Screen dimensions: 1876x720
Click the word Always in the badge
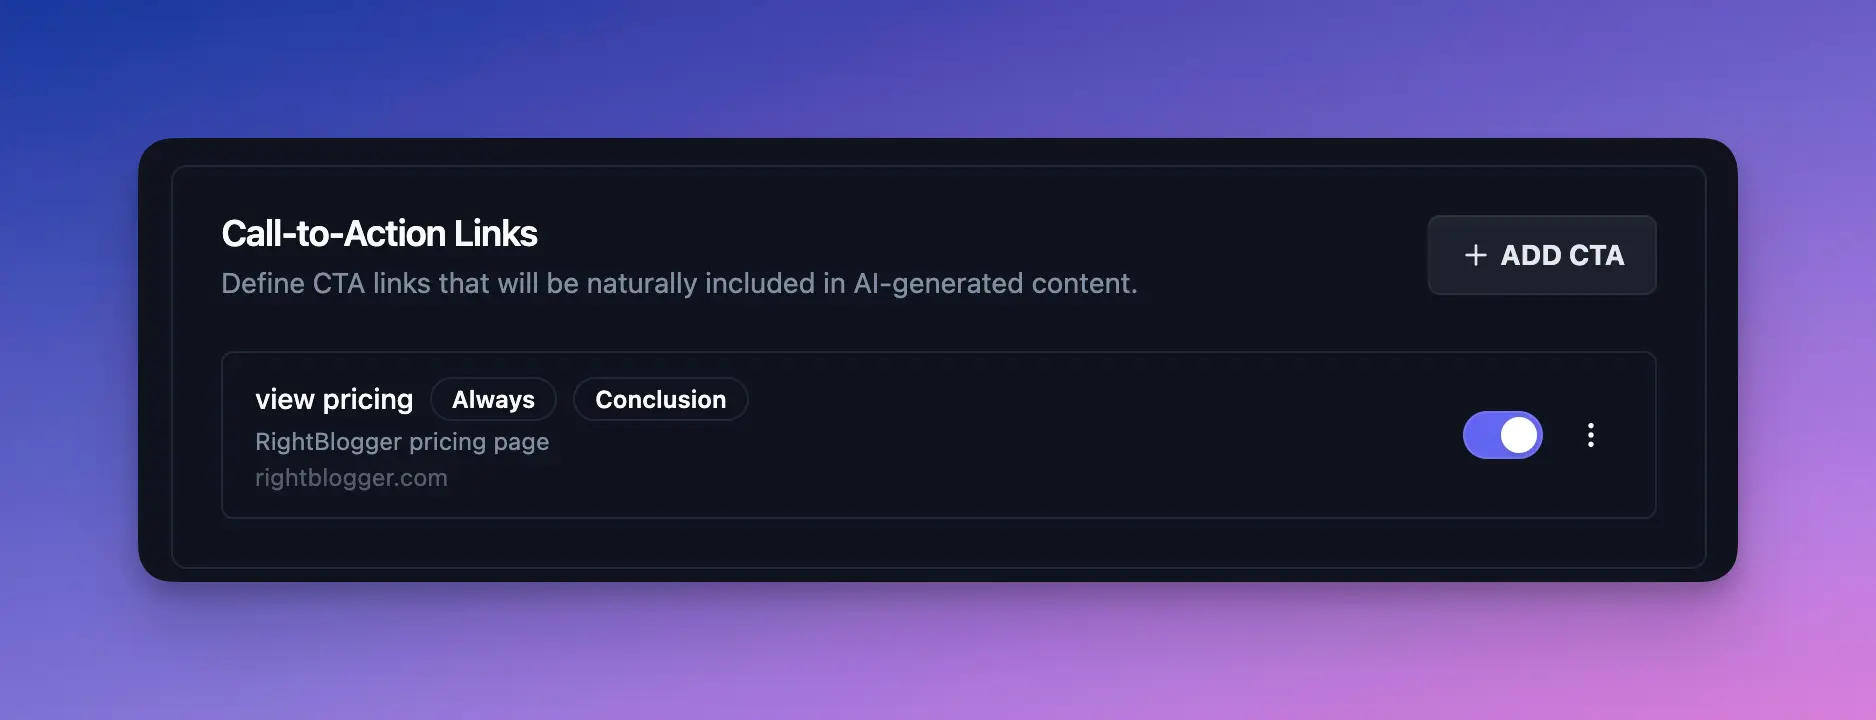[493, 400]
